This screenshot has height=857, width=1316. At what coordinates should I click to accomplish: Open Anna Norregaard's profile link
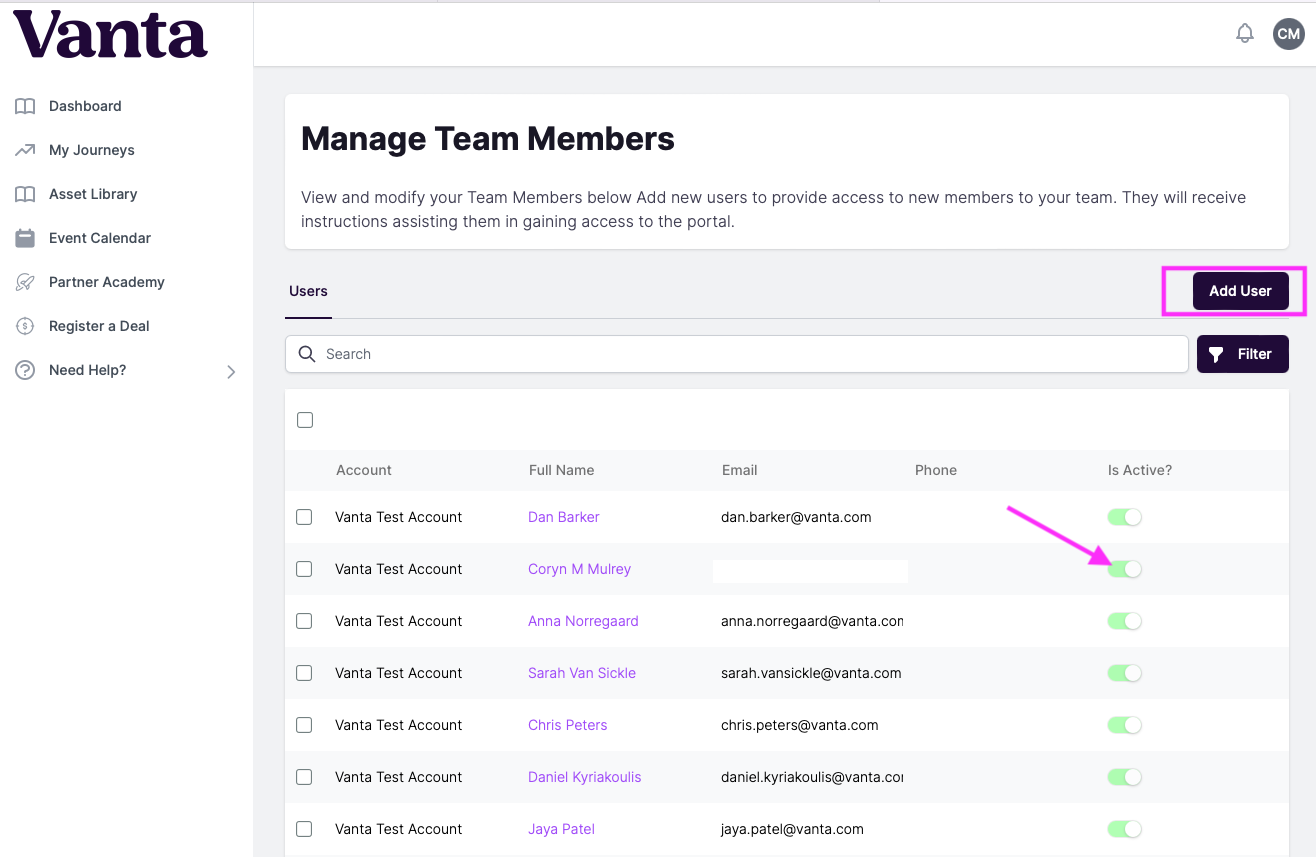click(583, 621)
